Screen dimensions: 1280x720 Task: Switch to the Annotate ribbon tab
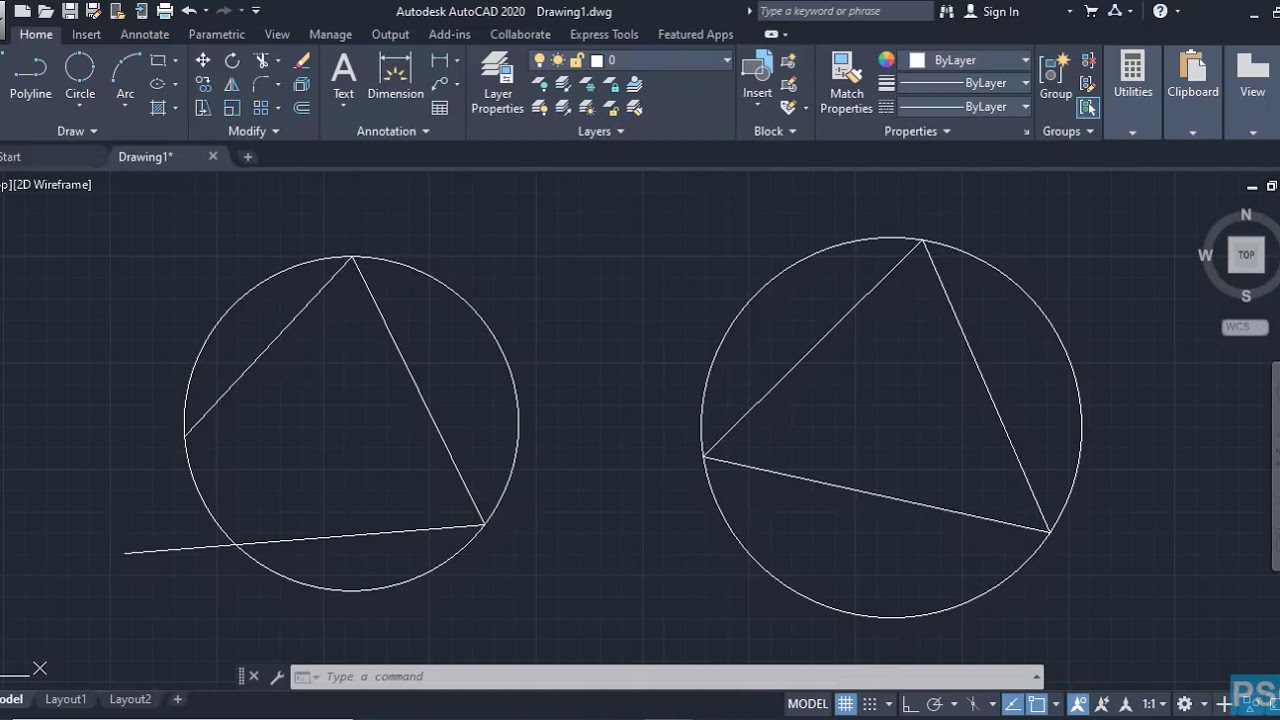click(145, 34)
